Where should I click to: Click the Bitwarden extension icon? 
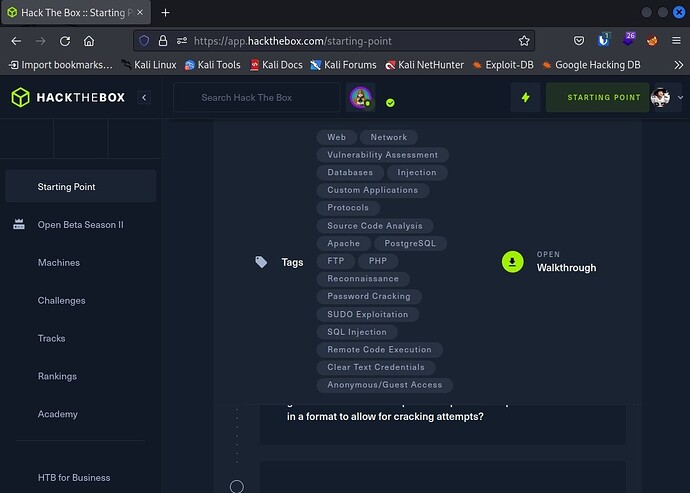pos(604,40)
